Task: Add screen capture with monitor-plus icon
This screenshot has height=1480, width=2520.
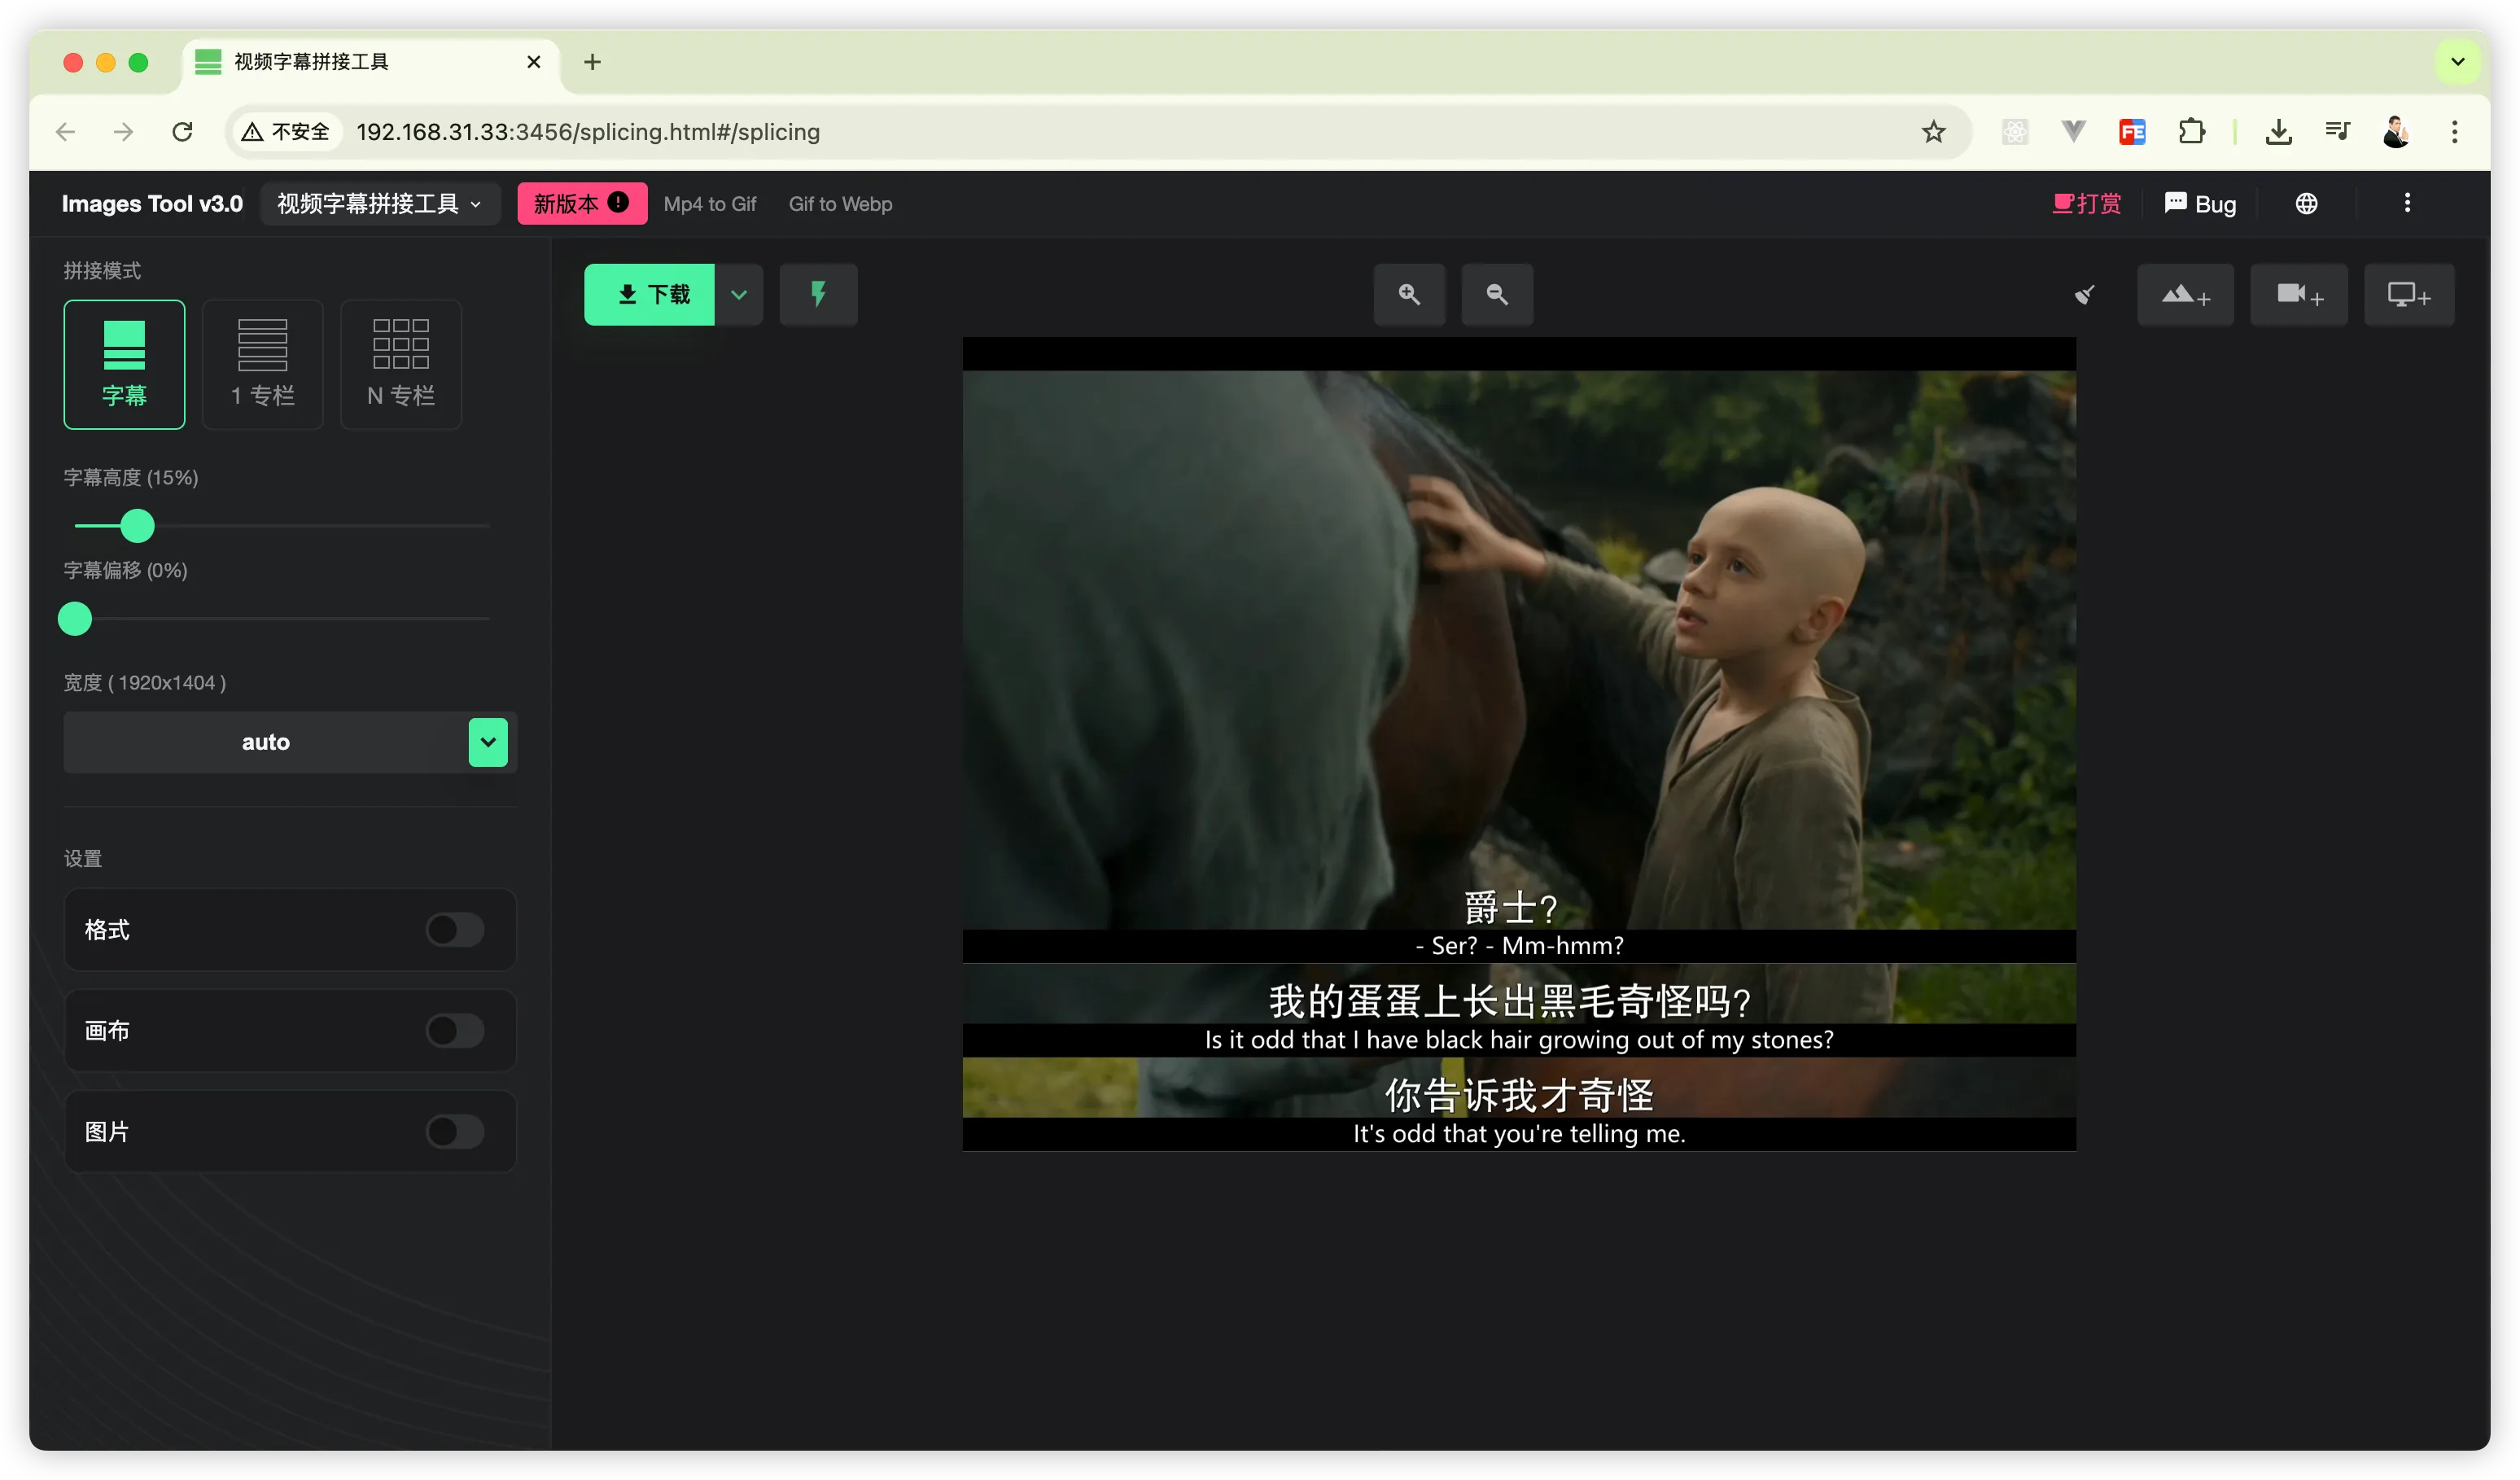Action: click(x=2409, y=295)
